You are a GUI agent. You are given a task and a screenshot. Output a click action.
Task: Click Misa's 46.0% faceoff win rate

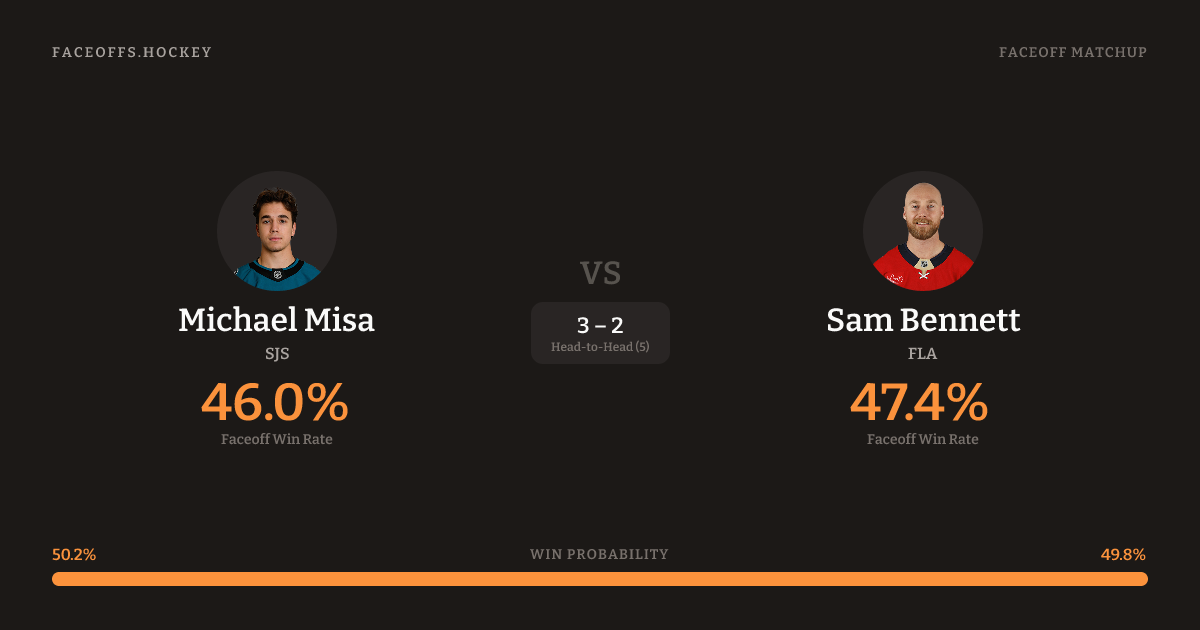click(x=275, y=403)
